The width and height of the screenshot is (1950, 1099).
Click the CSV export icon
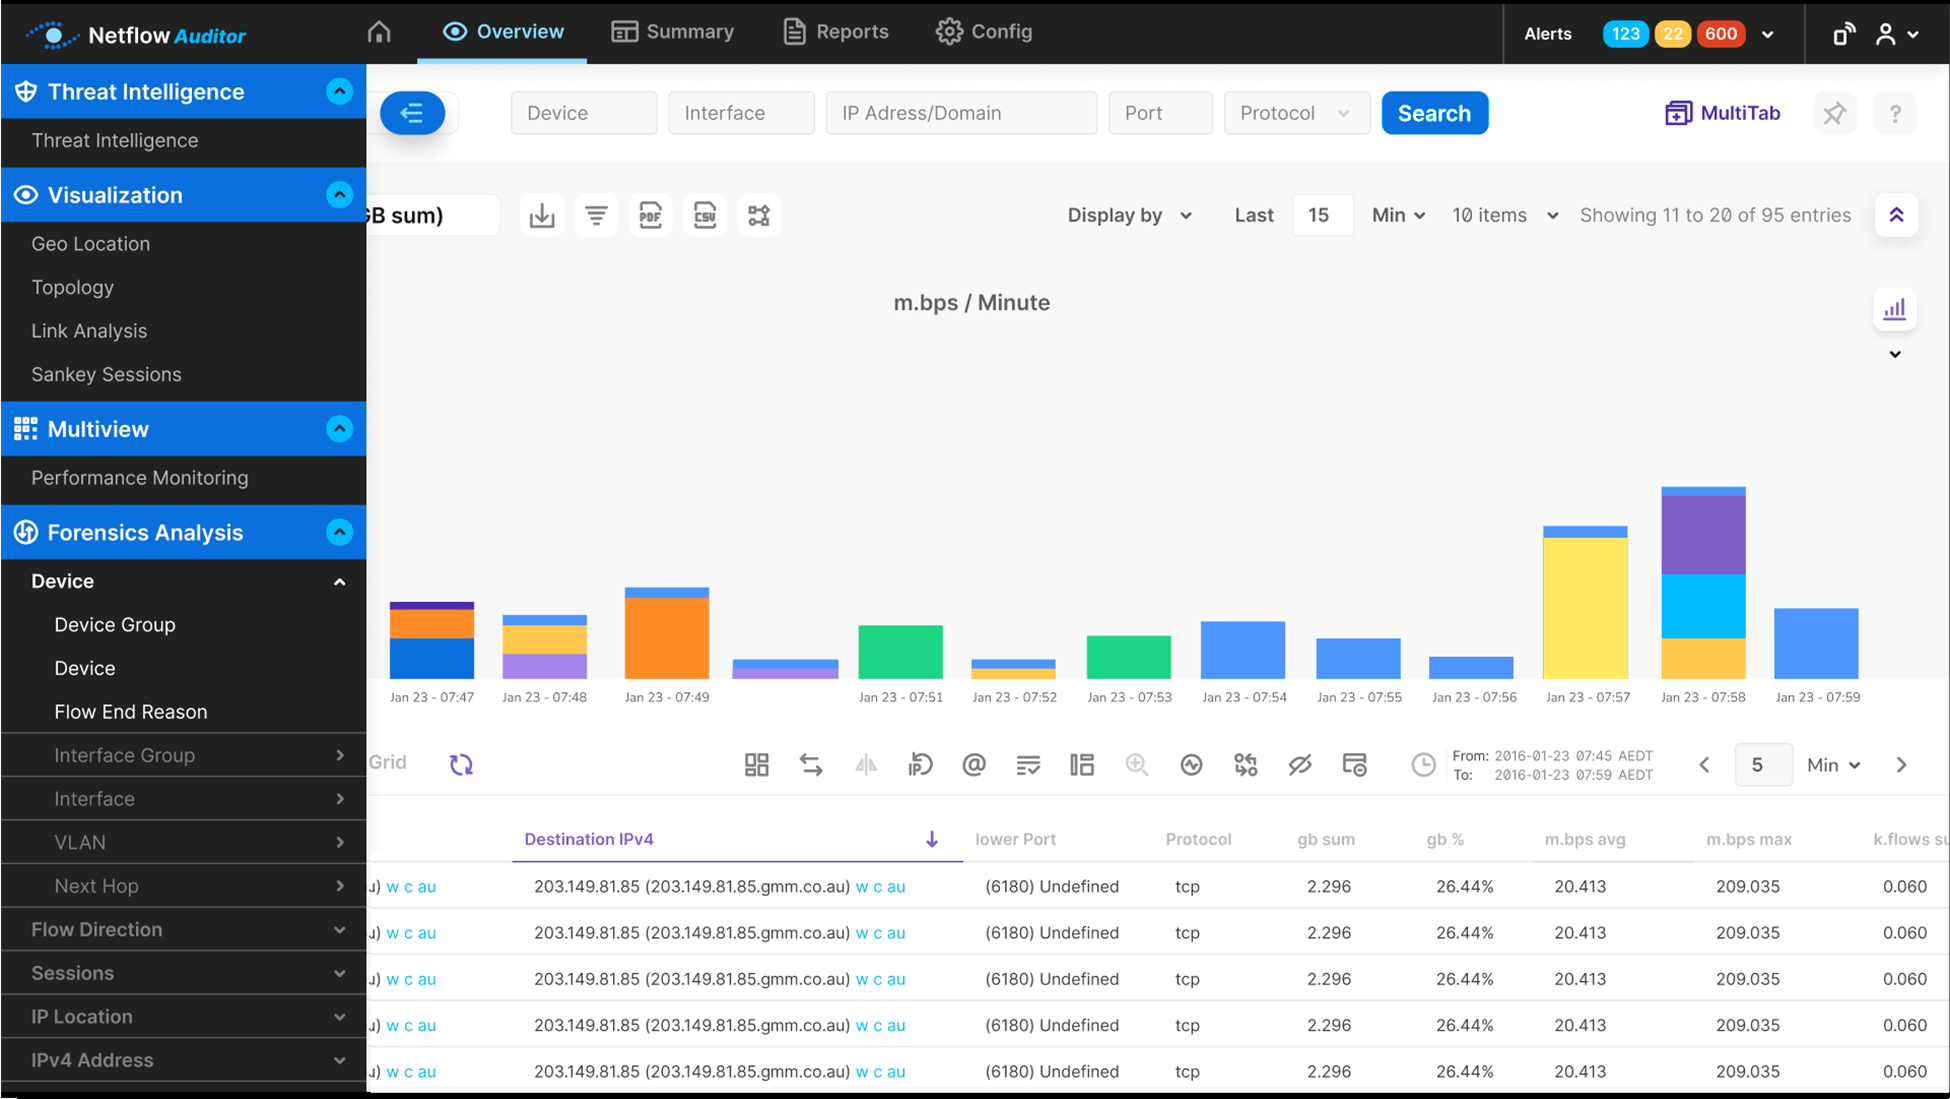click(706, 216)
